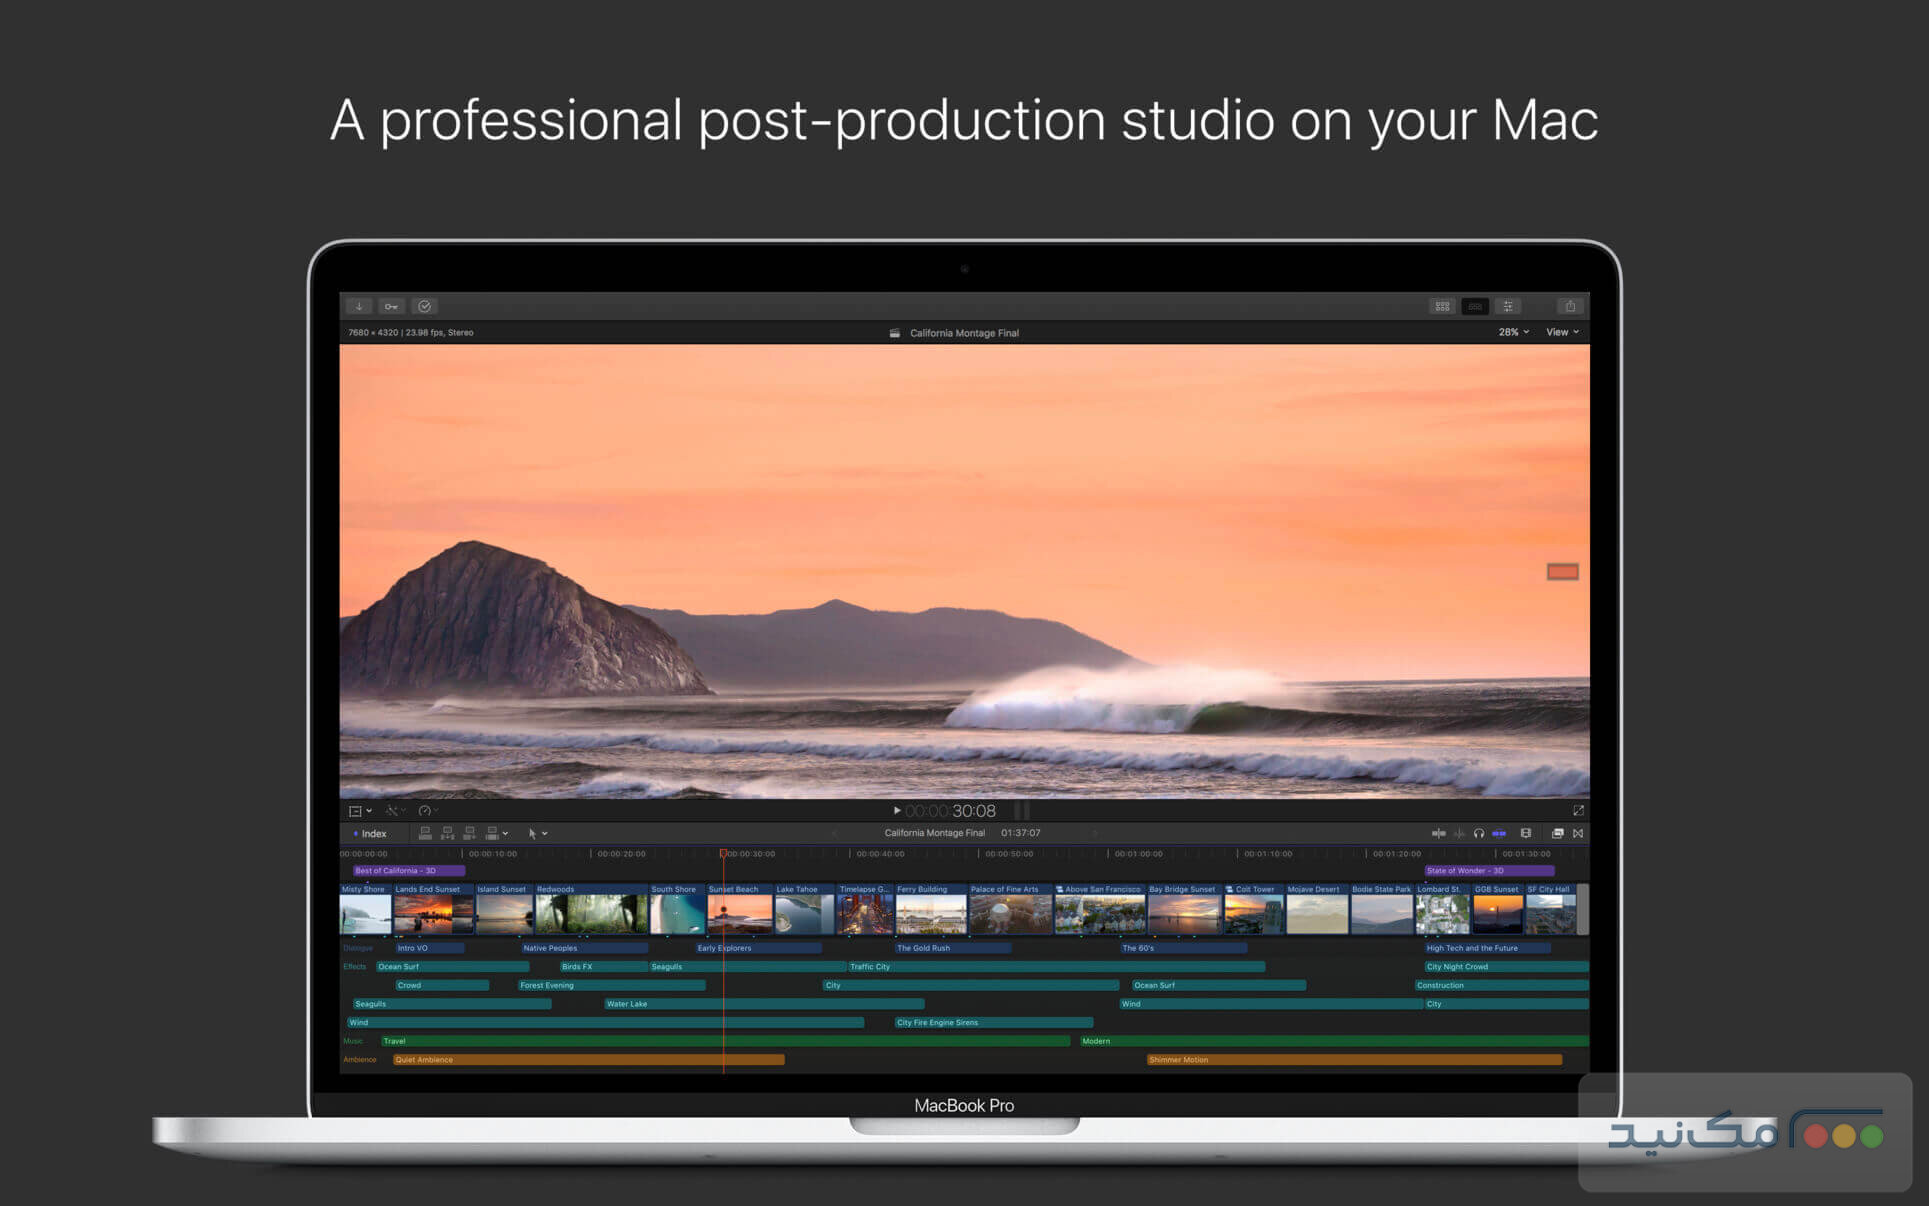Toggle audio skimming in the timeline
This screenshot has height=1206, width=1929.
tap(1459, 833)
